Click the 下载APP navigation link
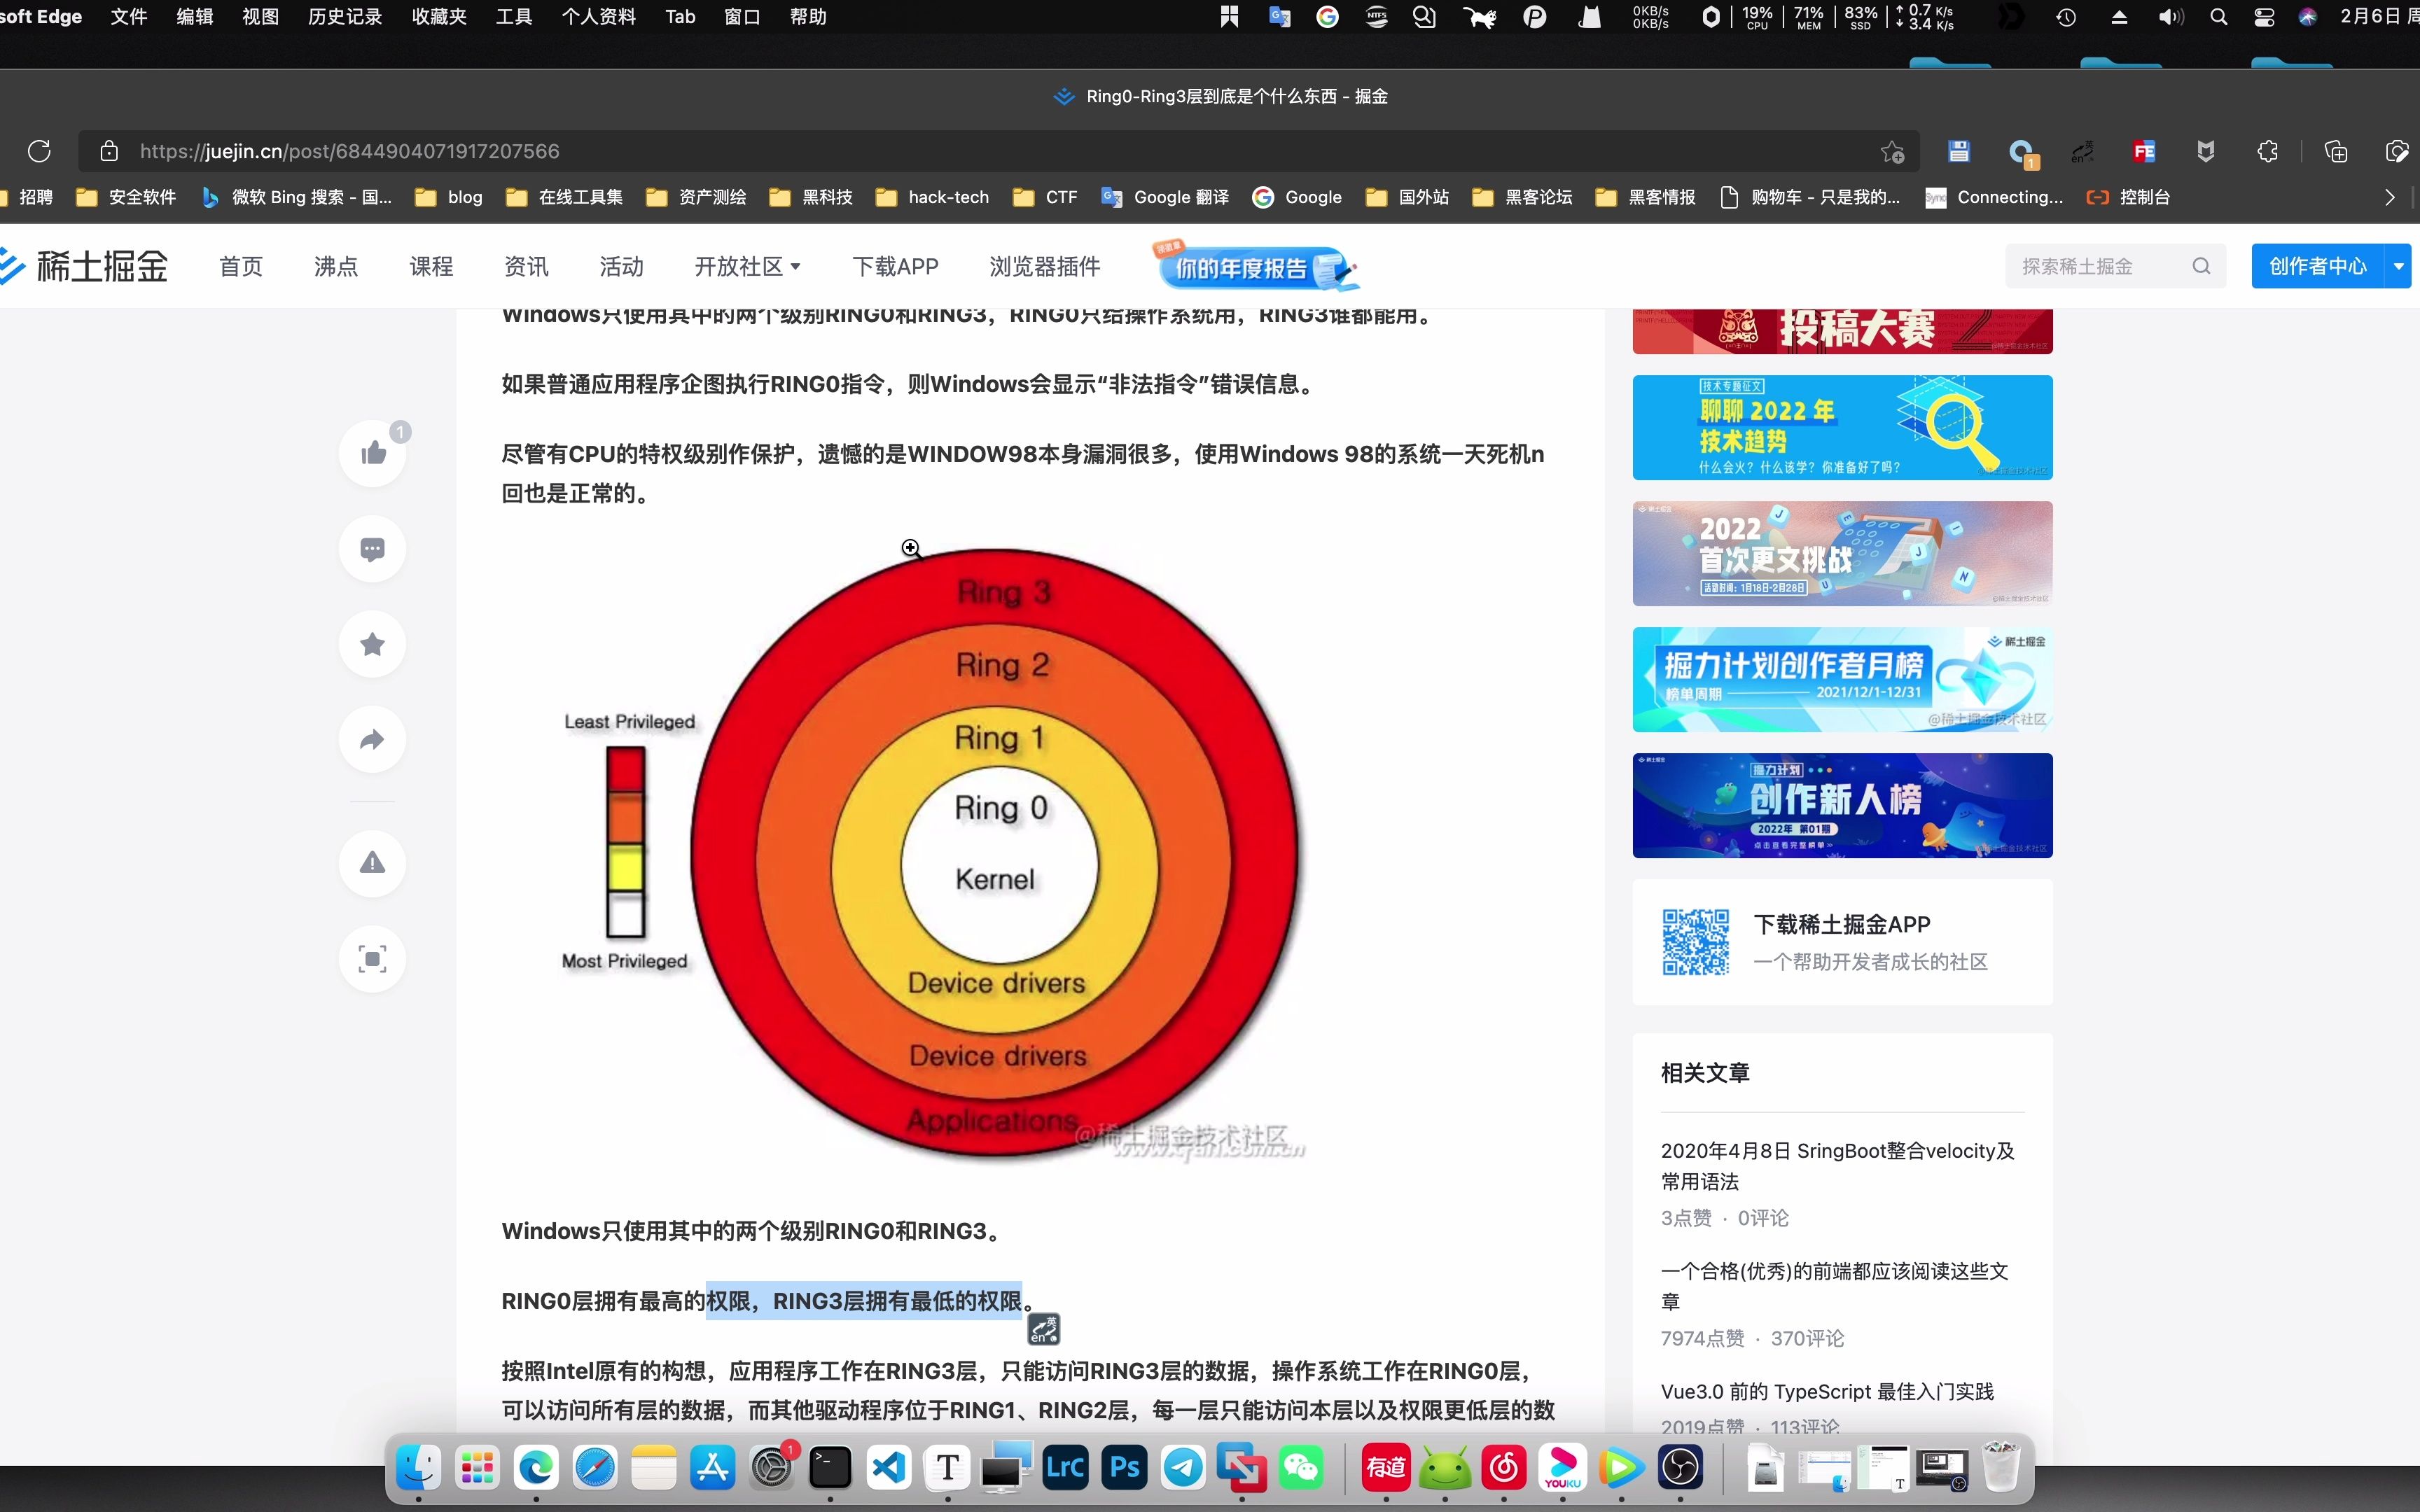The width and height of the screenshot is (2420, 1512). [x=894, y=266]
